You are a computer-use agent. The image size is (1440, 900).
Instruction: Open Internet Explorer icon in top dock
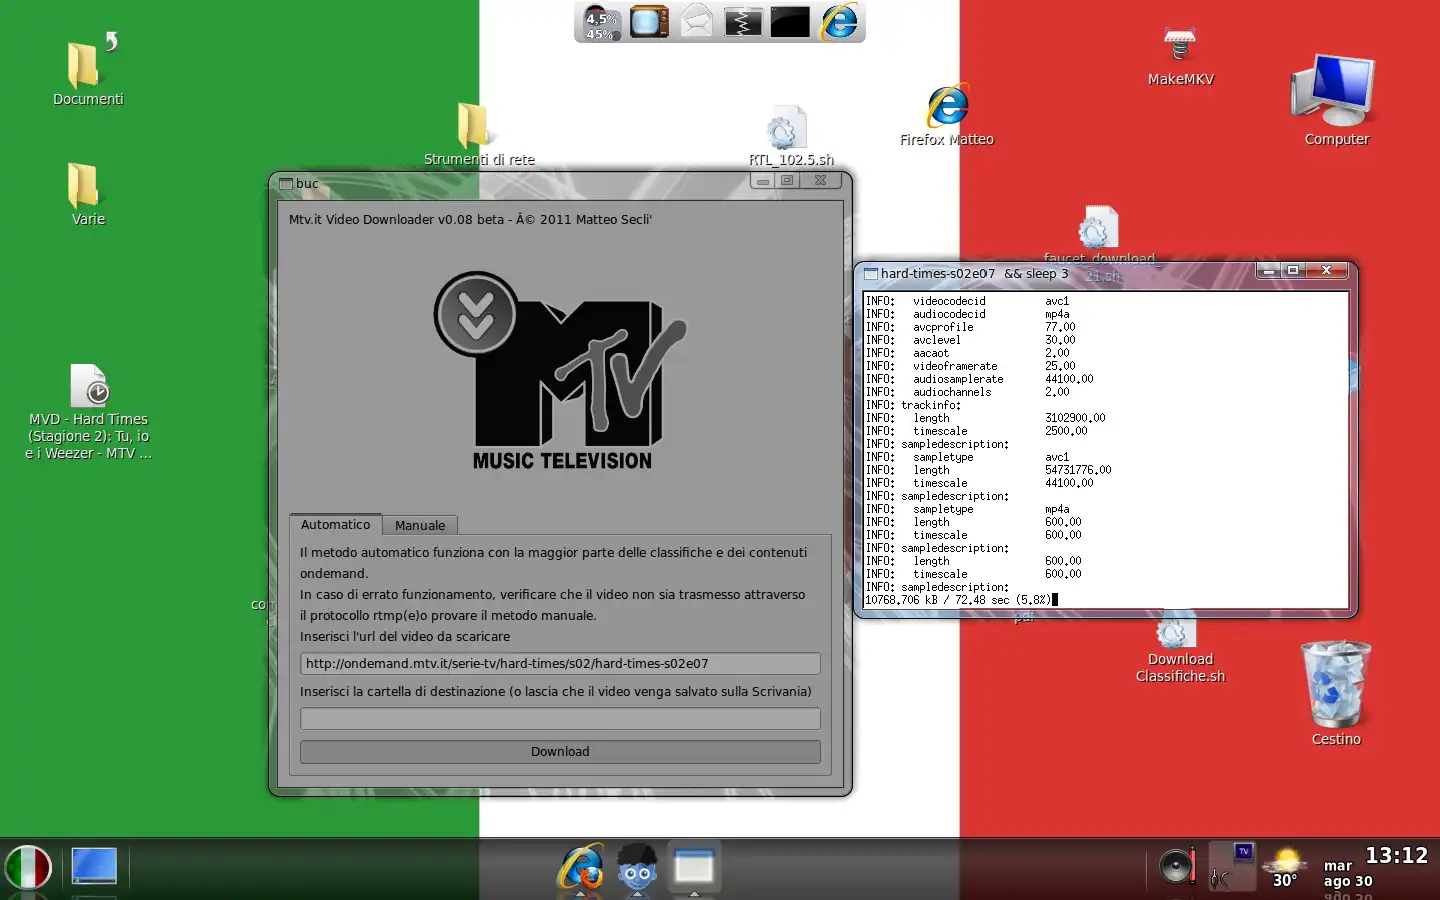(839, 22)
